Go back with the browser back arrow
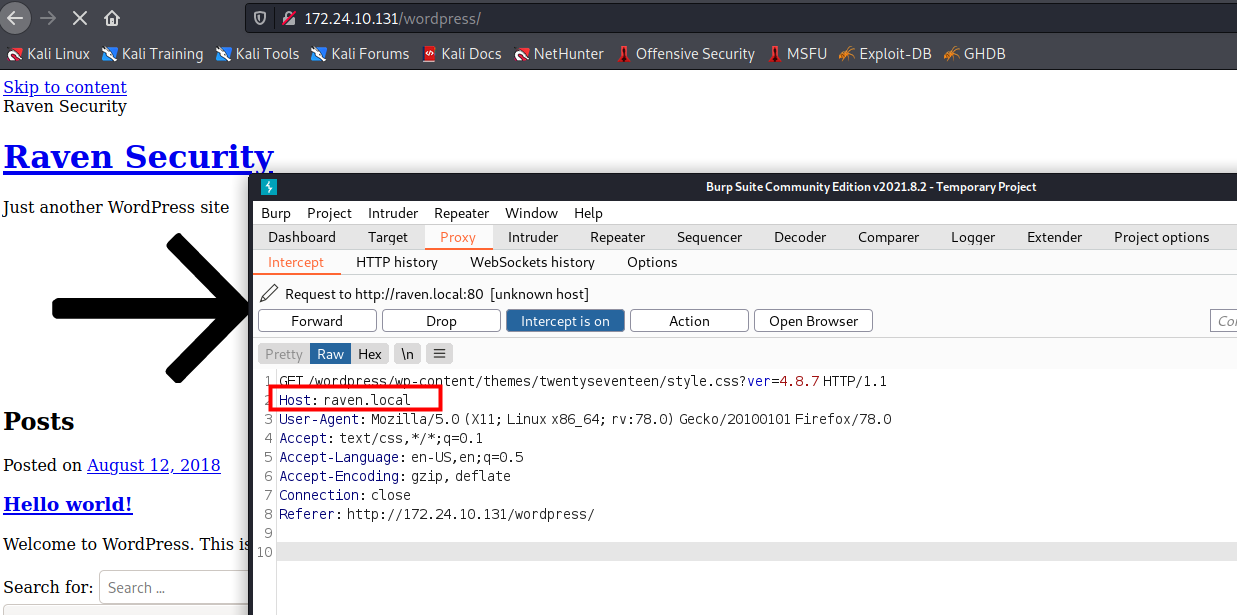Screen dimensions: 1237x615 coord(14,18)
